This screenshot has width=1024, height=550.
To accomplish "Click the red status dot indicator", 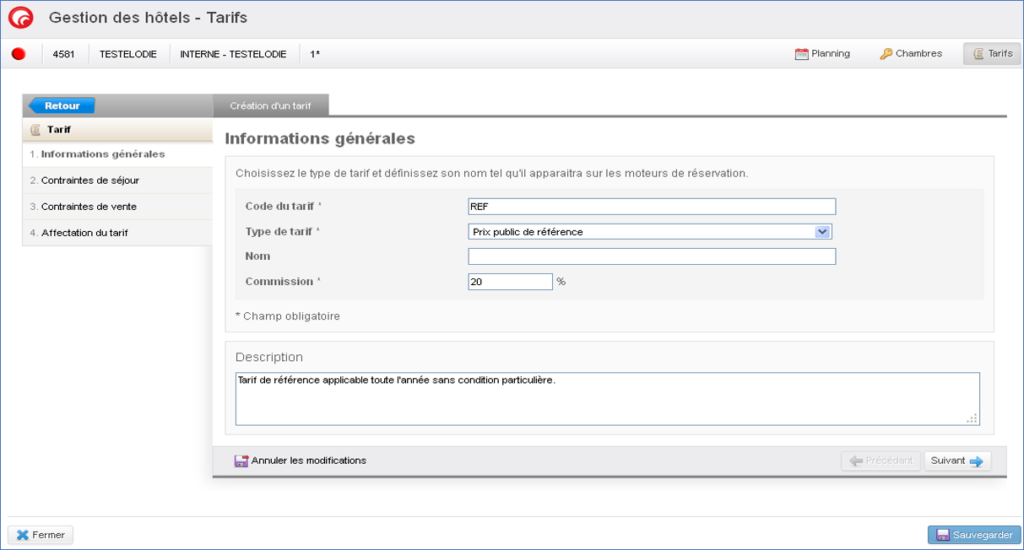I will coord(18,54).
